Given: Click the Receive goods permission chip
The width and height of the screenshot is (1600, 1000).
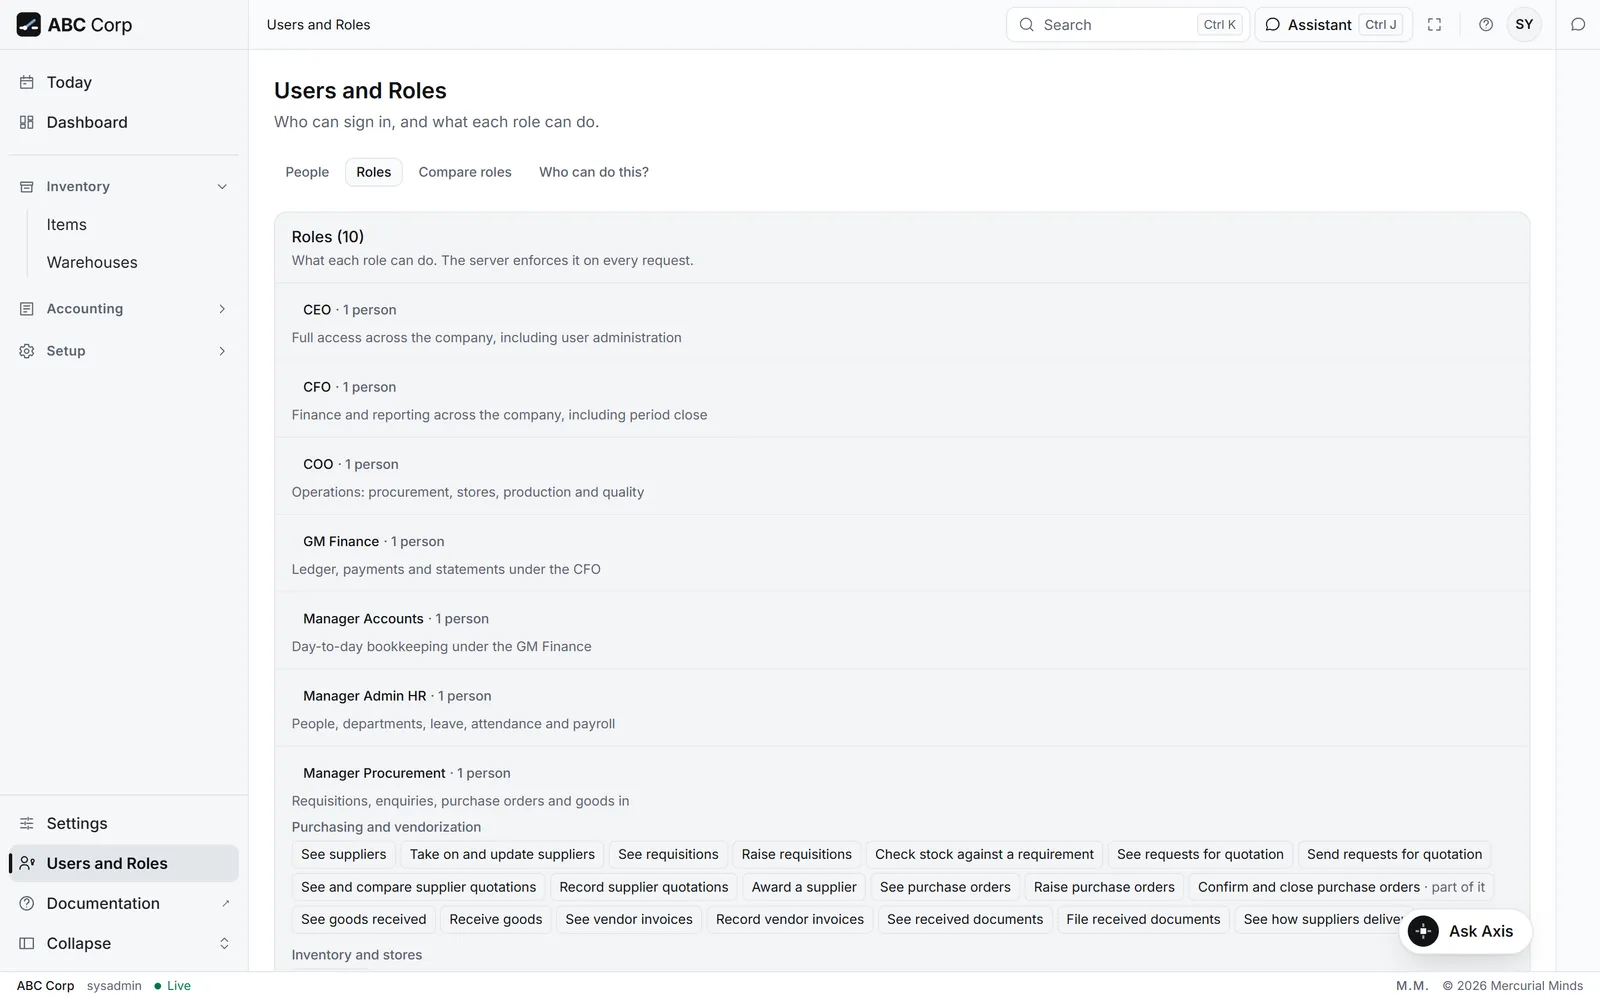Looking at the screenshot, I should click(x=496, y=920).
